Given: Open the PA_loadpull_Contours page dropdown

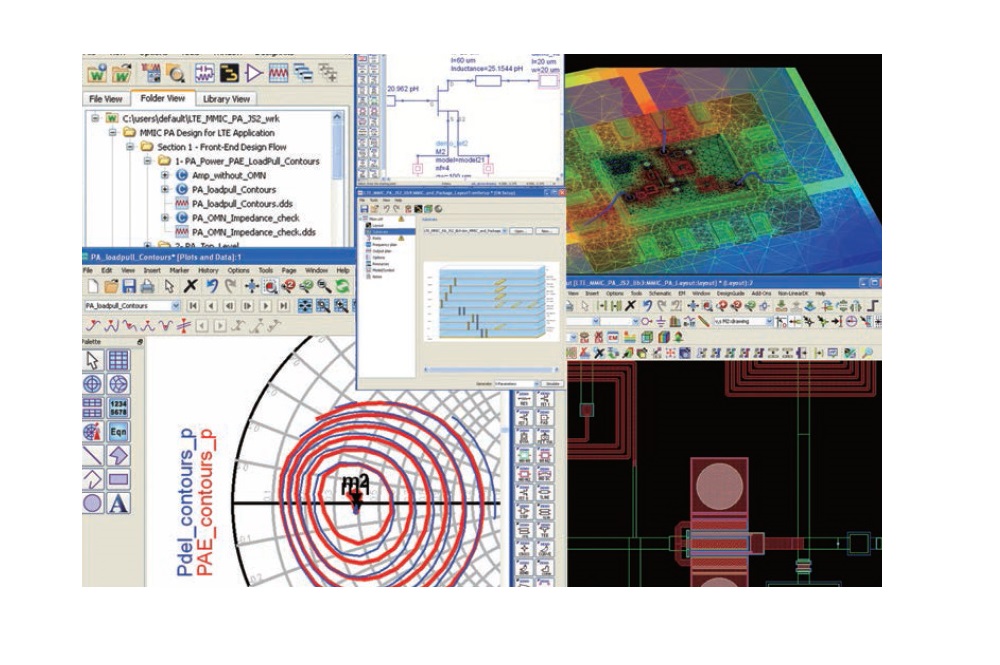Looking at the screenshot, I should coord(176,305).
